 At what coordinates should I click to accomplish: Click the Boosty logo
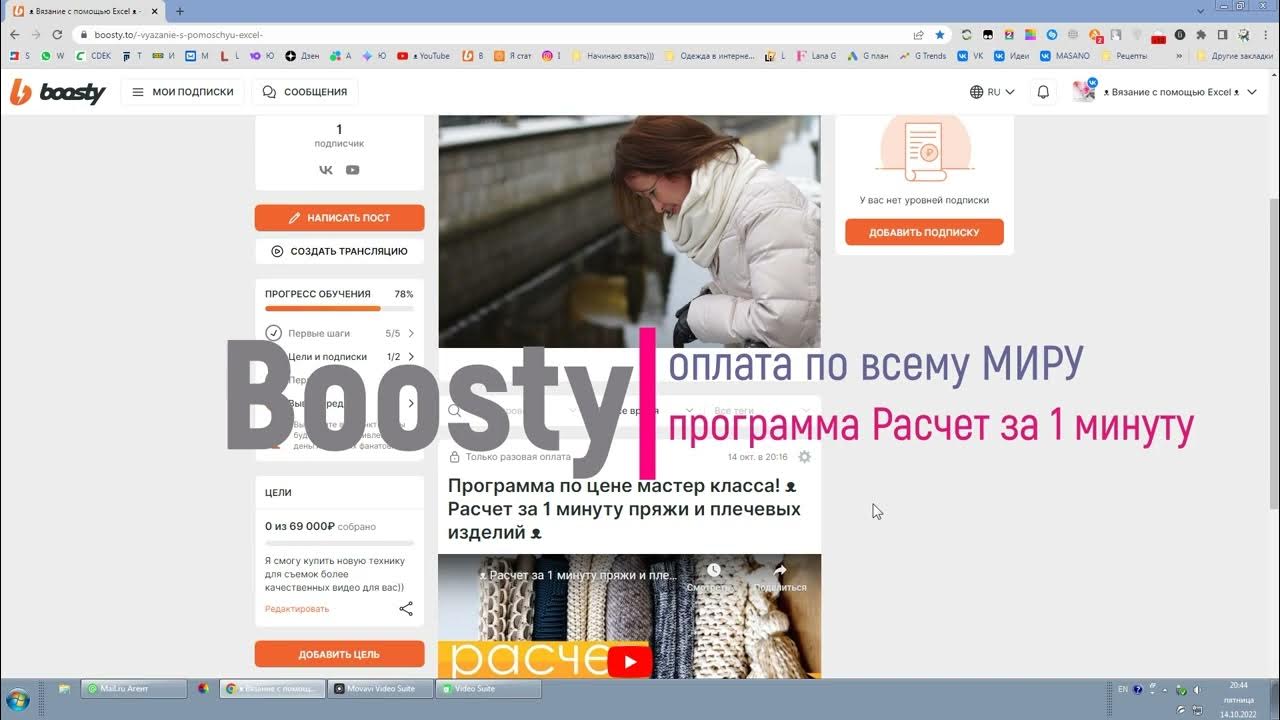click(x=57, y=92)
